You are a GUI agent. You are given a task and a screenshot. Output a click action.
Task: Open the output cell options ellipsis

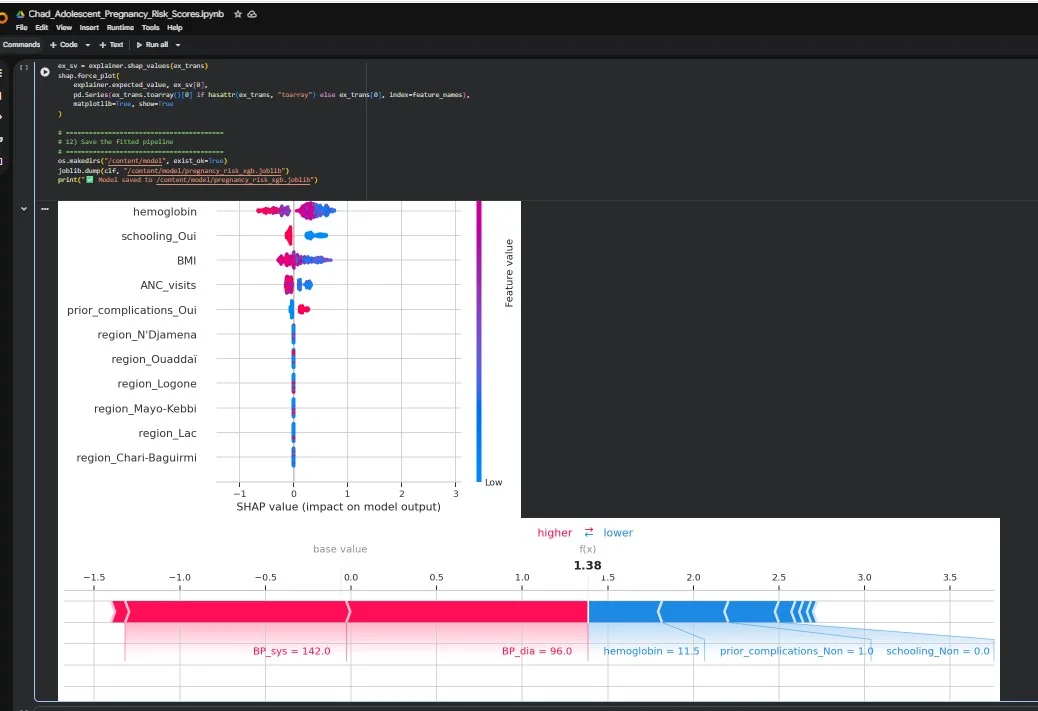(x=45, y=208)
